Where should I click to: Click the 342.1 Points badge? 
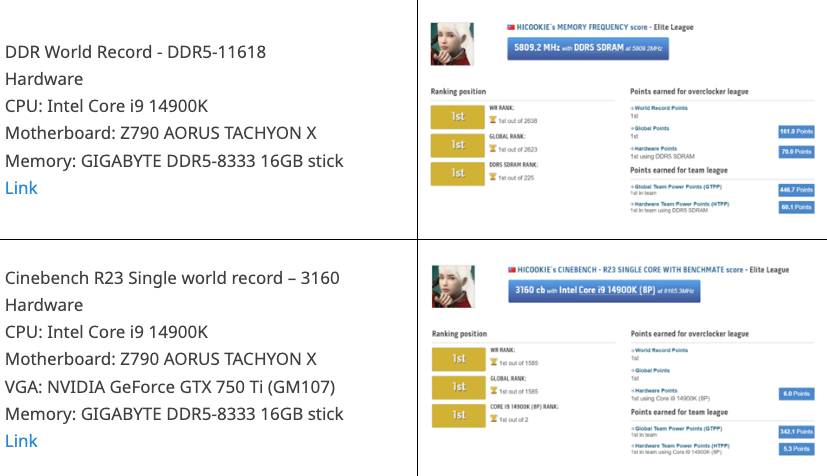[x=796, y=432]
